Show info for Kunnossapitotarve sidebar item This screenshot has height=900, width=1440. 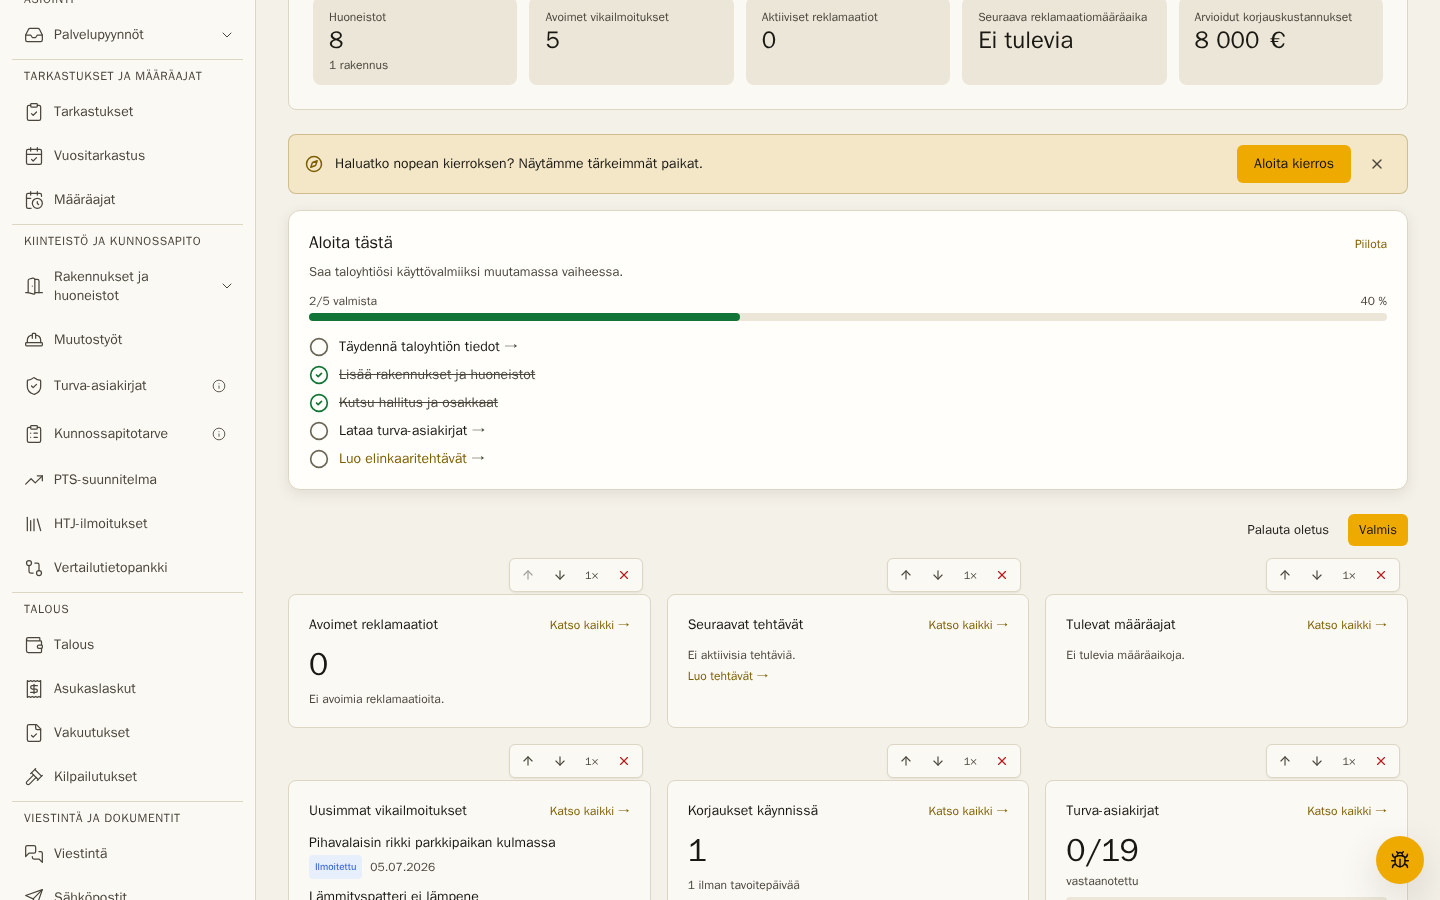tap(219, 434)
